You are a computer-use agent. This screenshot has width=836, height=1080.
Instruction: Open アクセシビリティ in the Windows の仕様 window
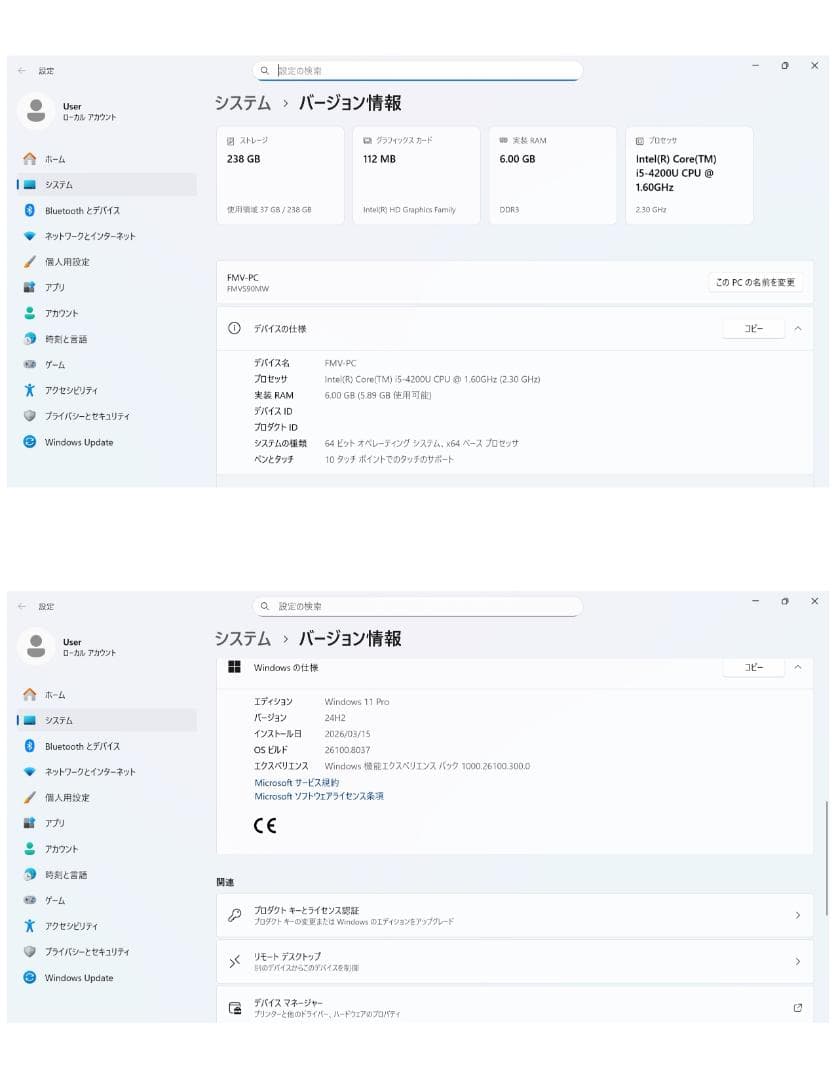point(107,926)
